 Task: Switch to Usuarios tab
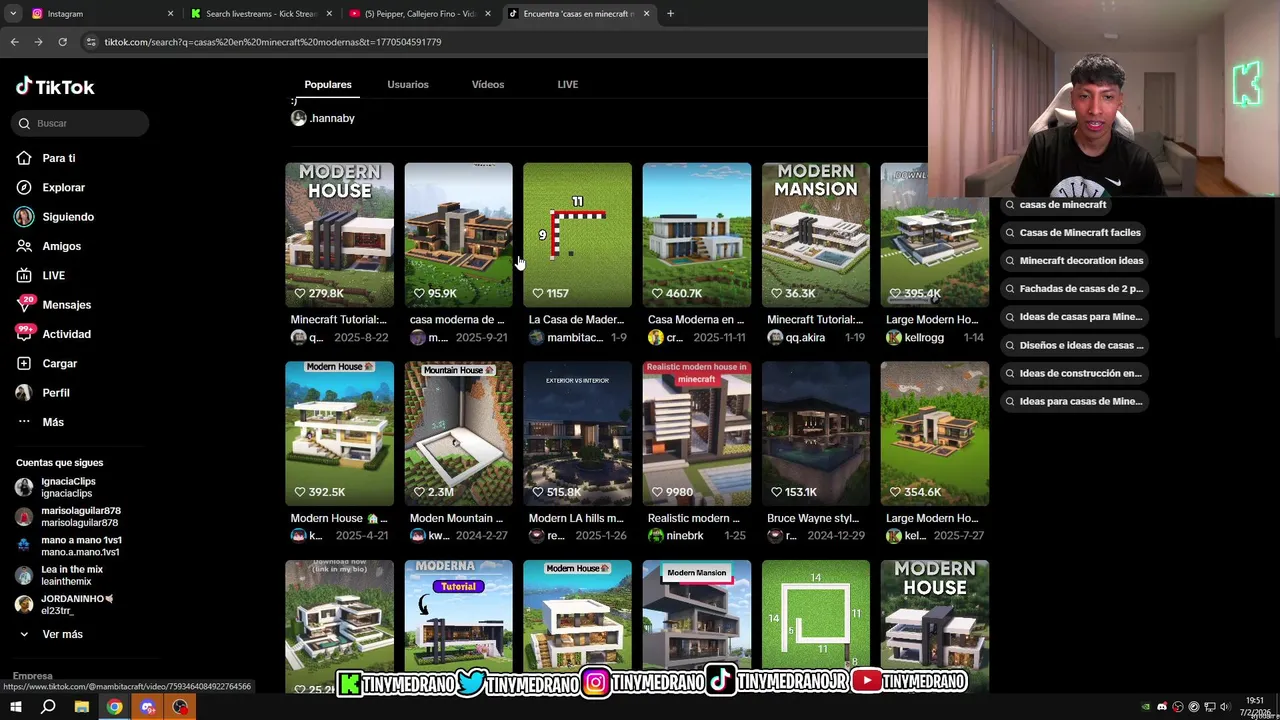coord(408,85)
